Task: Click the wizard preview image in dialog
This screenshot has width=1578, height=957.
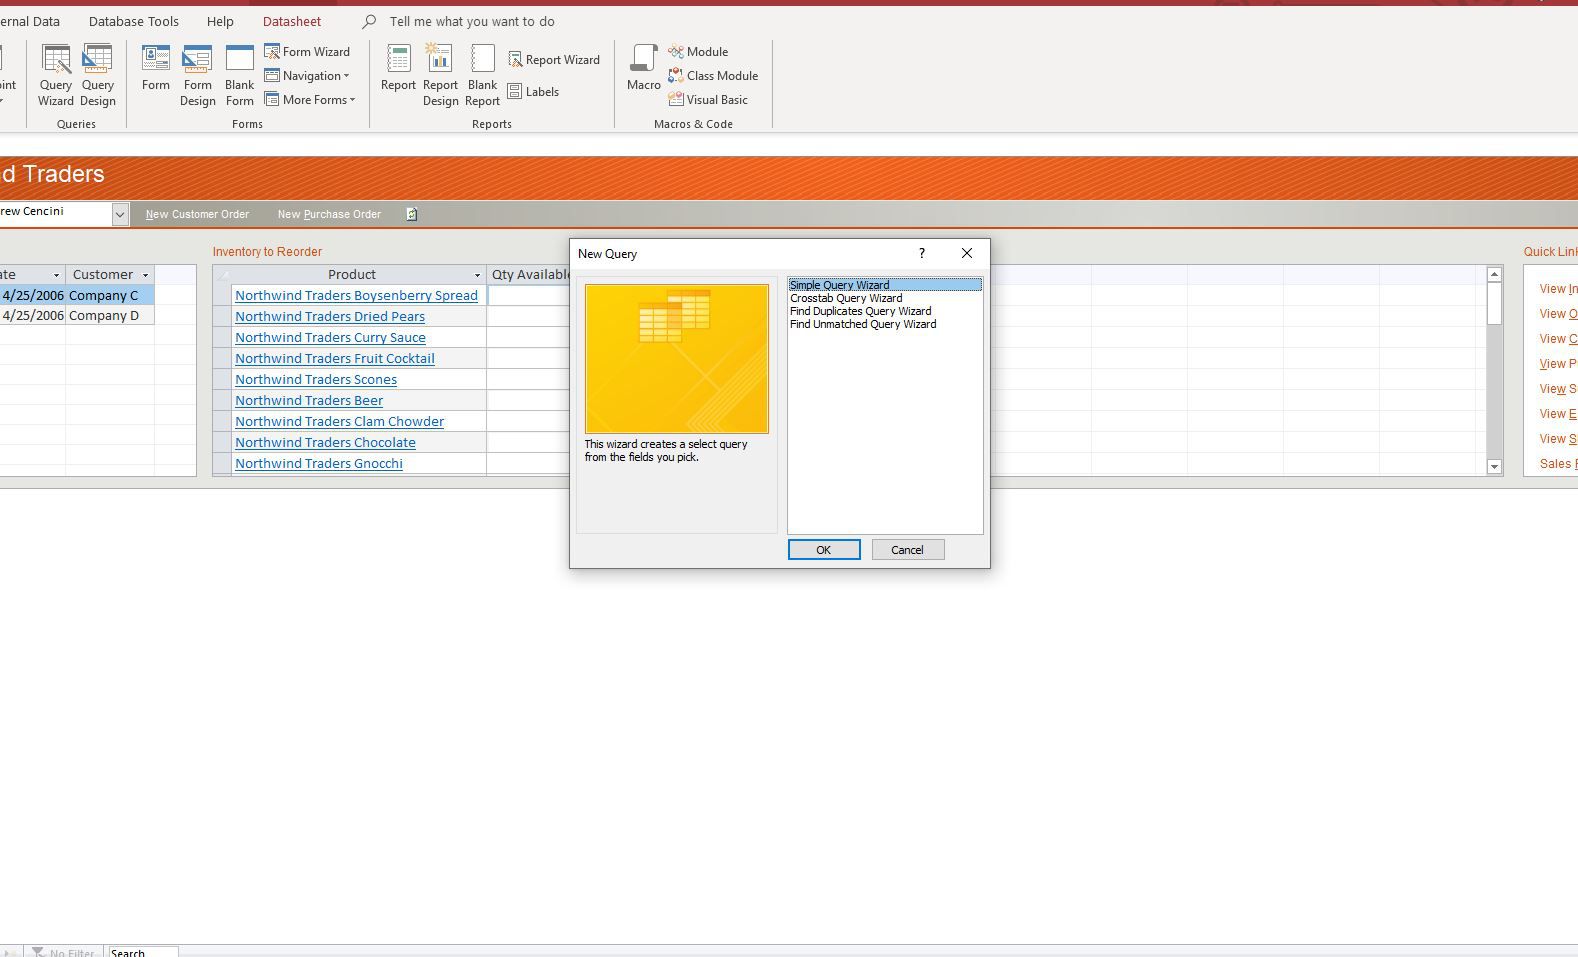Action: click(x=677, y=359)
